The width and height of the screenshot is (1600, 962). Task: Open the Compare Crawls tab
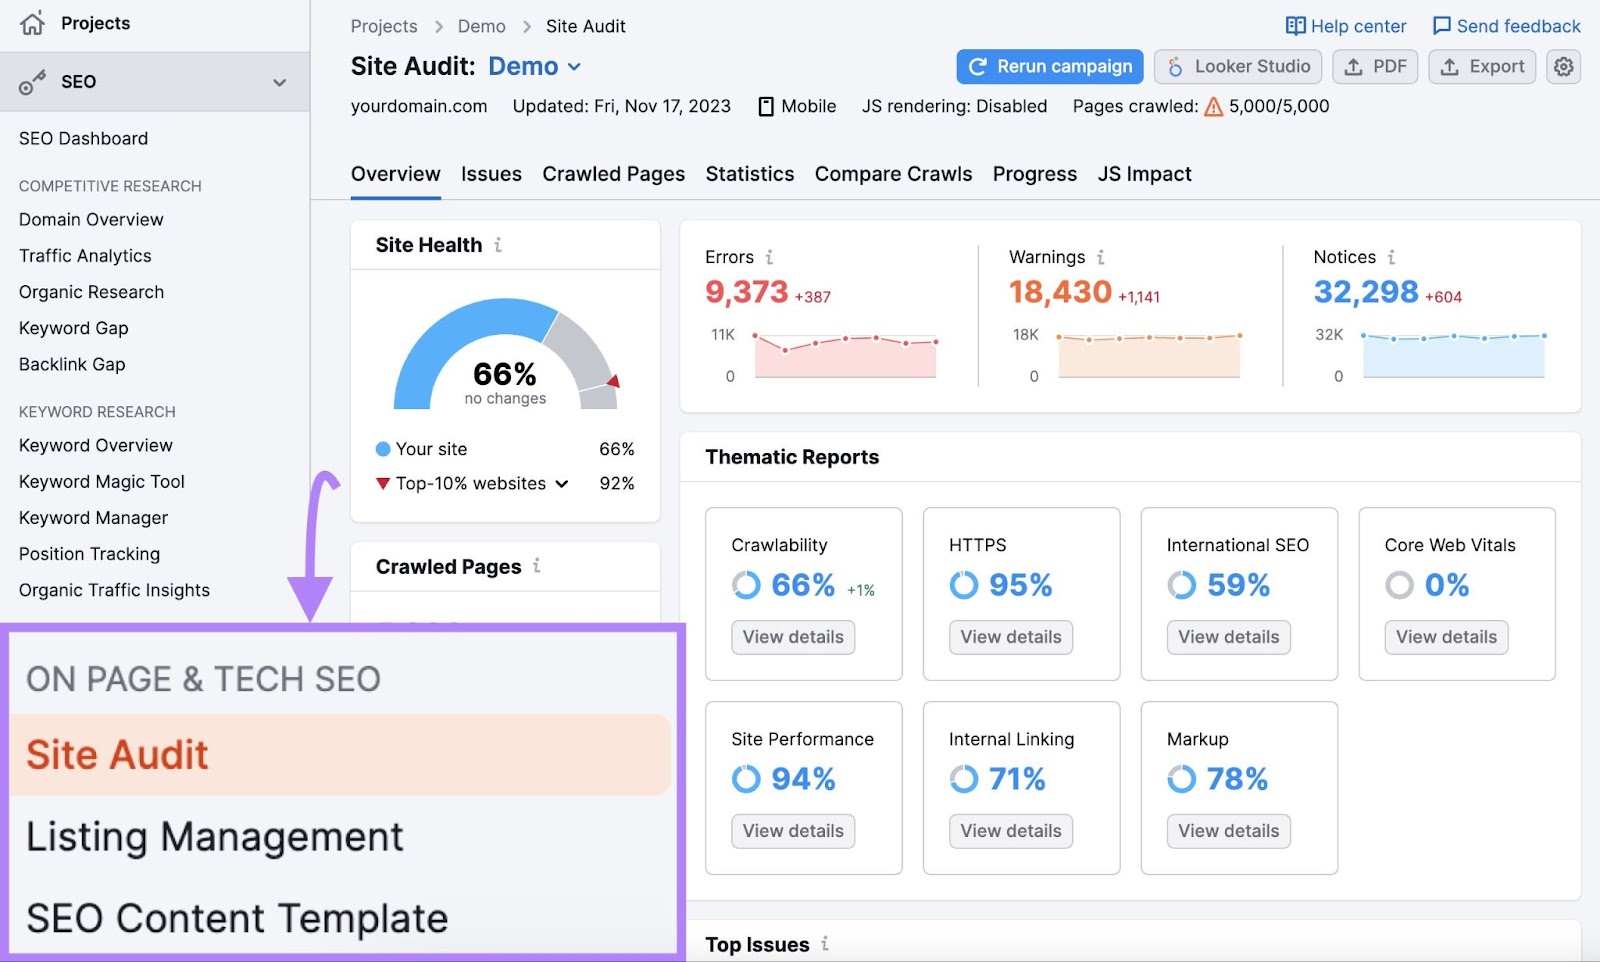tap(892, 173)
